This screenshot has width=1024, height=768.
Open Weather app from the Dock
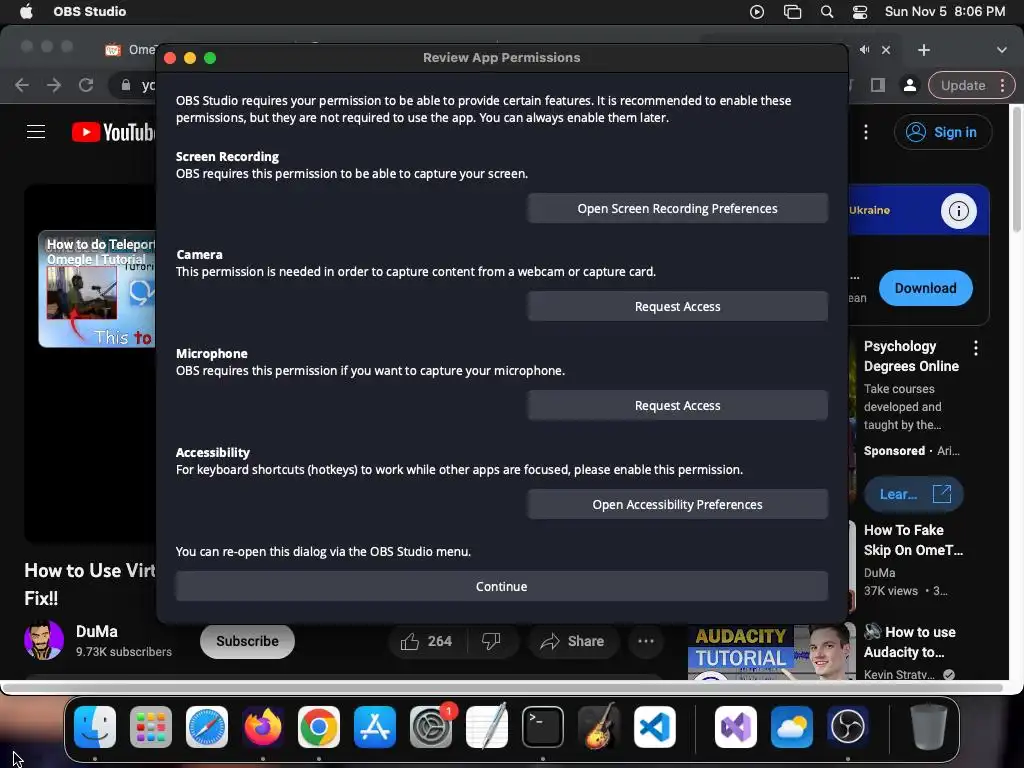pyautogui.click(x=792, y=727)
